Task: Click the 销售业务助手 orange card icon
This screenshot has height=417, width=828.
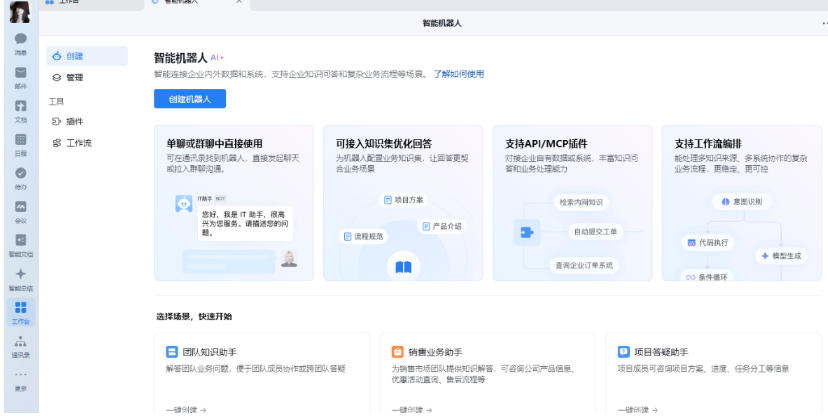Action: 398,352
